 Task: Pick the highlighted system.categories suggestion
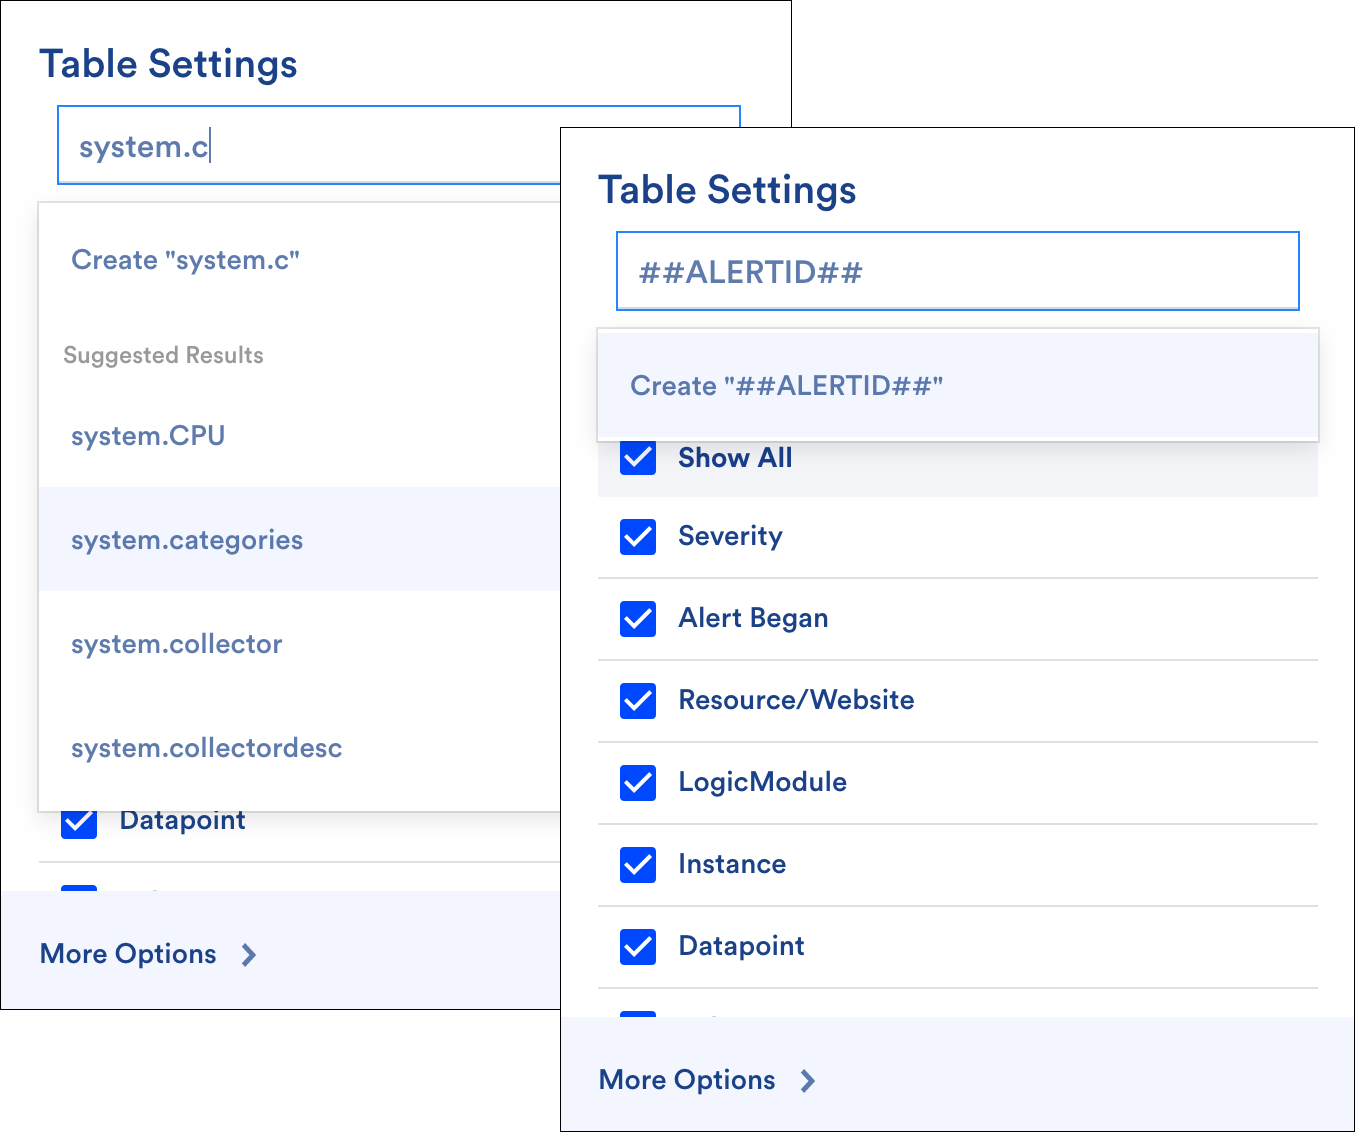point(187,540)
